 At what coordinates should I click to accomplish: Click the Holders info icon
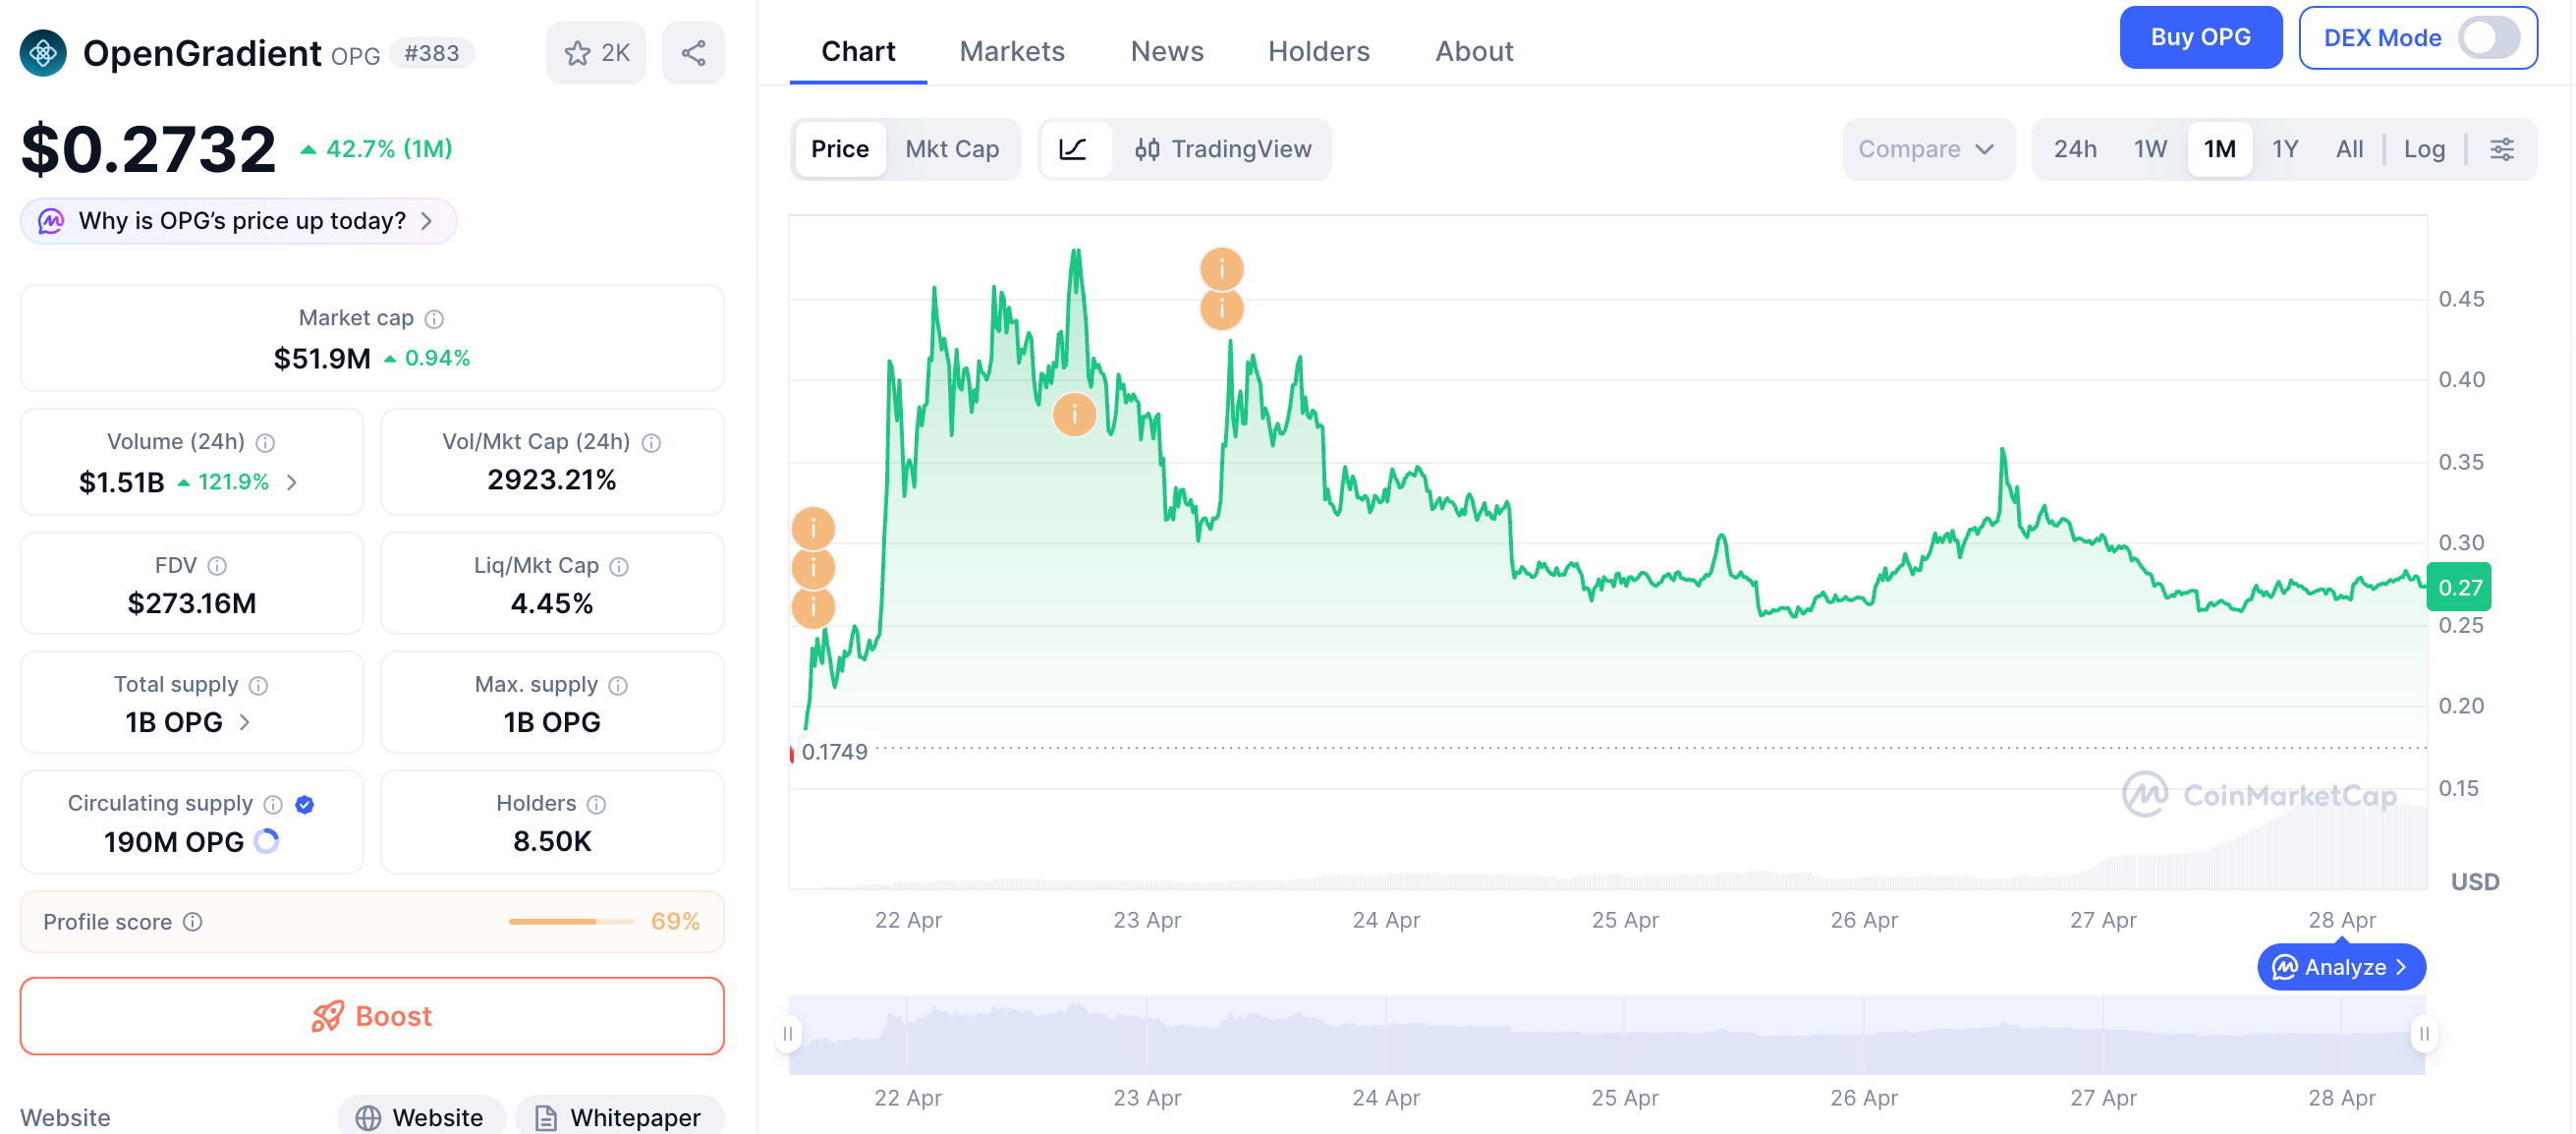pyautogui.click(x=597, y=804)
